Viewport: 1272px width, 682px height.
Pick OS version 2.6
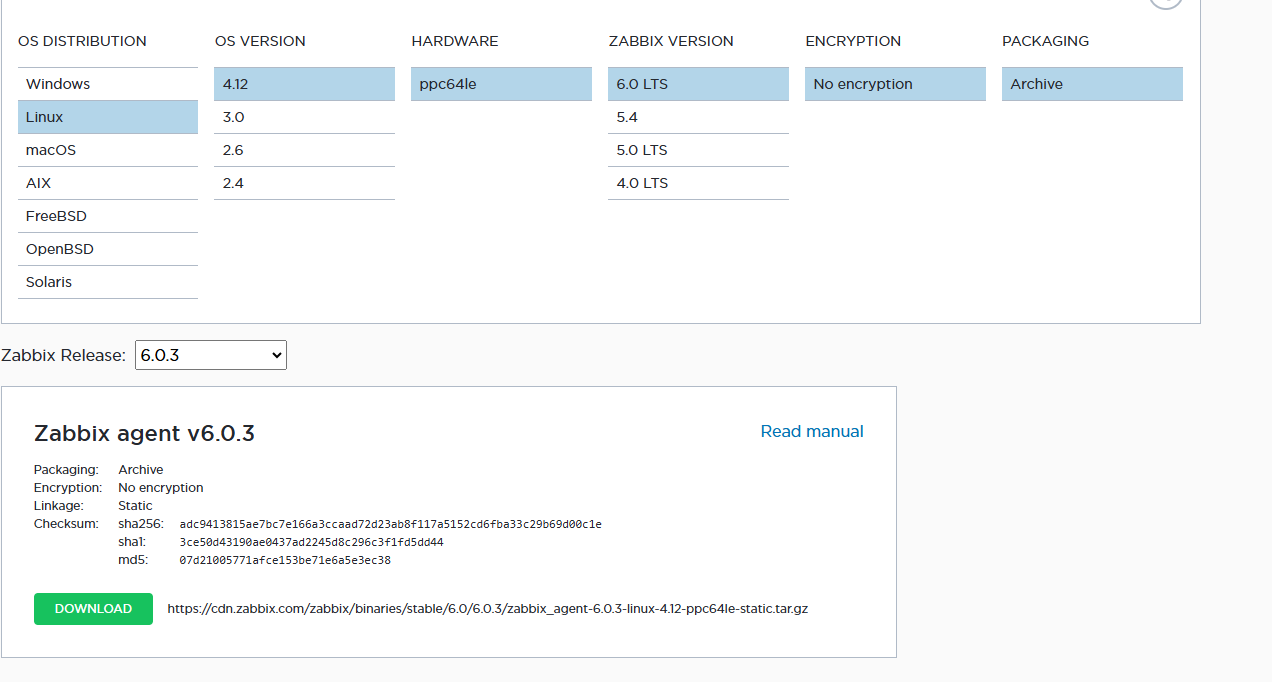[305, 150]
